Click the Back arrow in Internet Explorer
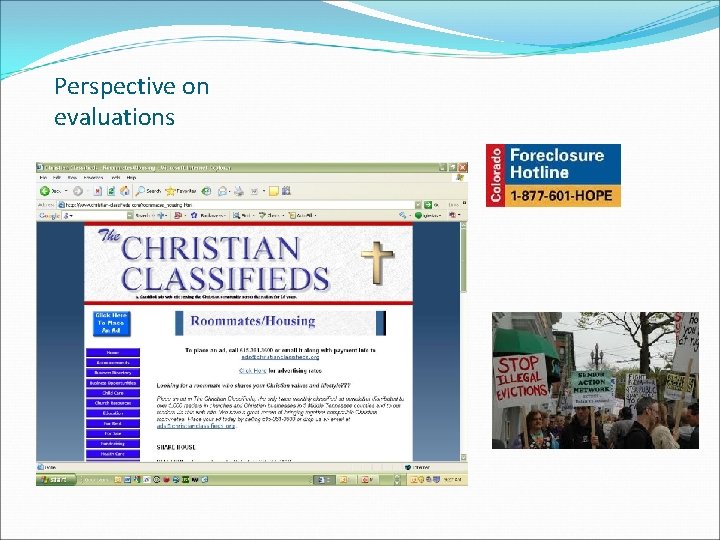 [45, 191]
